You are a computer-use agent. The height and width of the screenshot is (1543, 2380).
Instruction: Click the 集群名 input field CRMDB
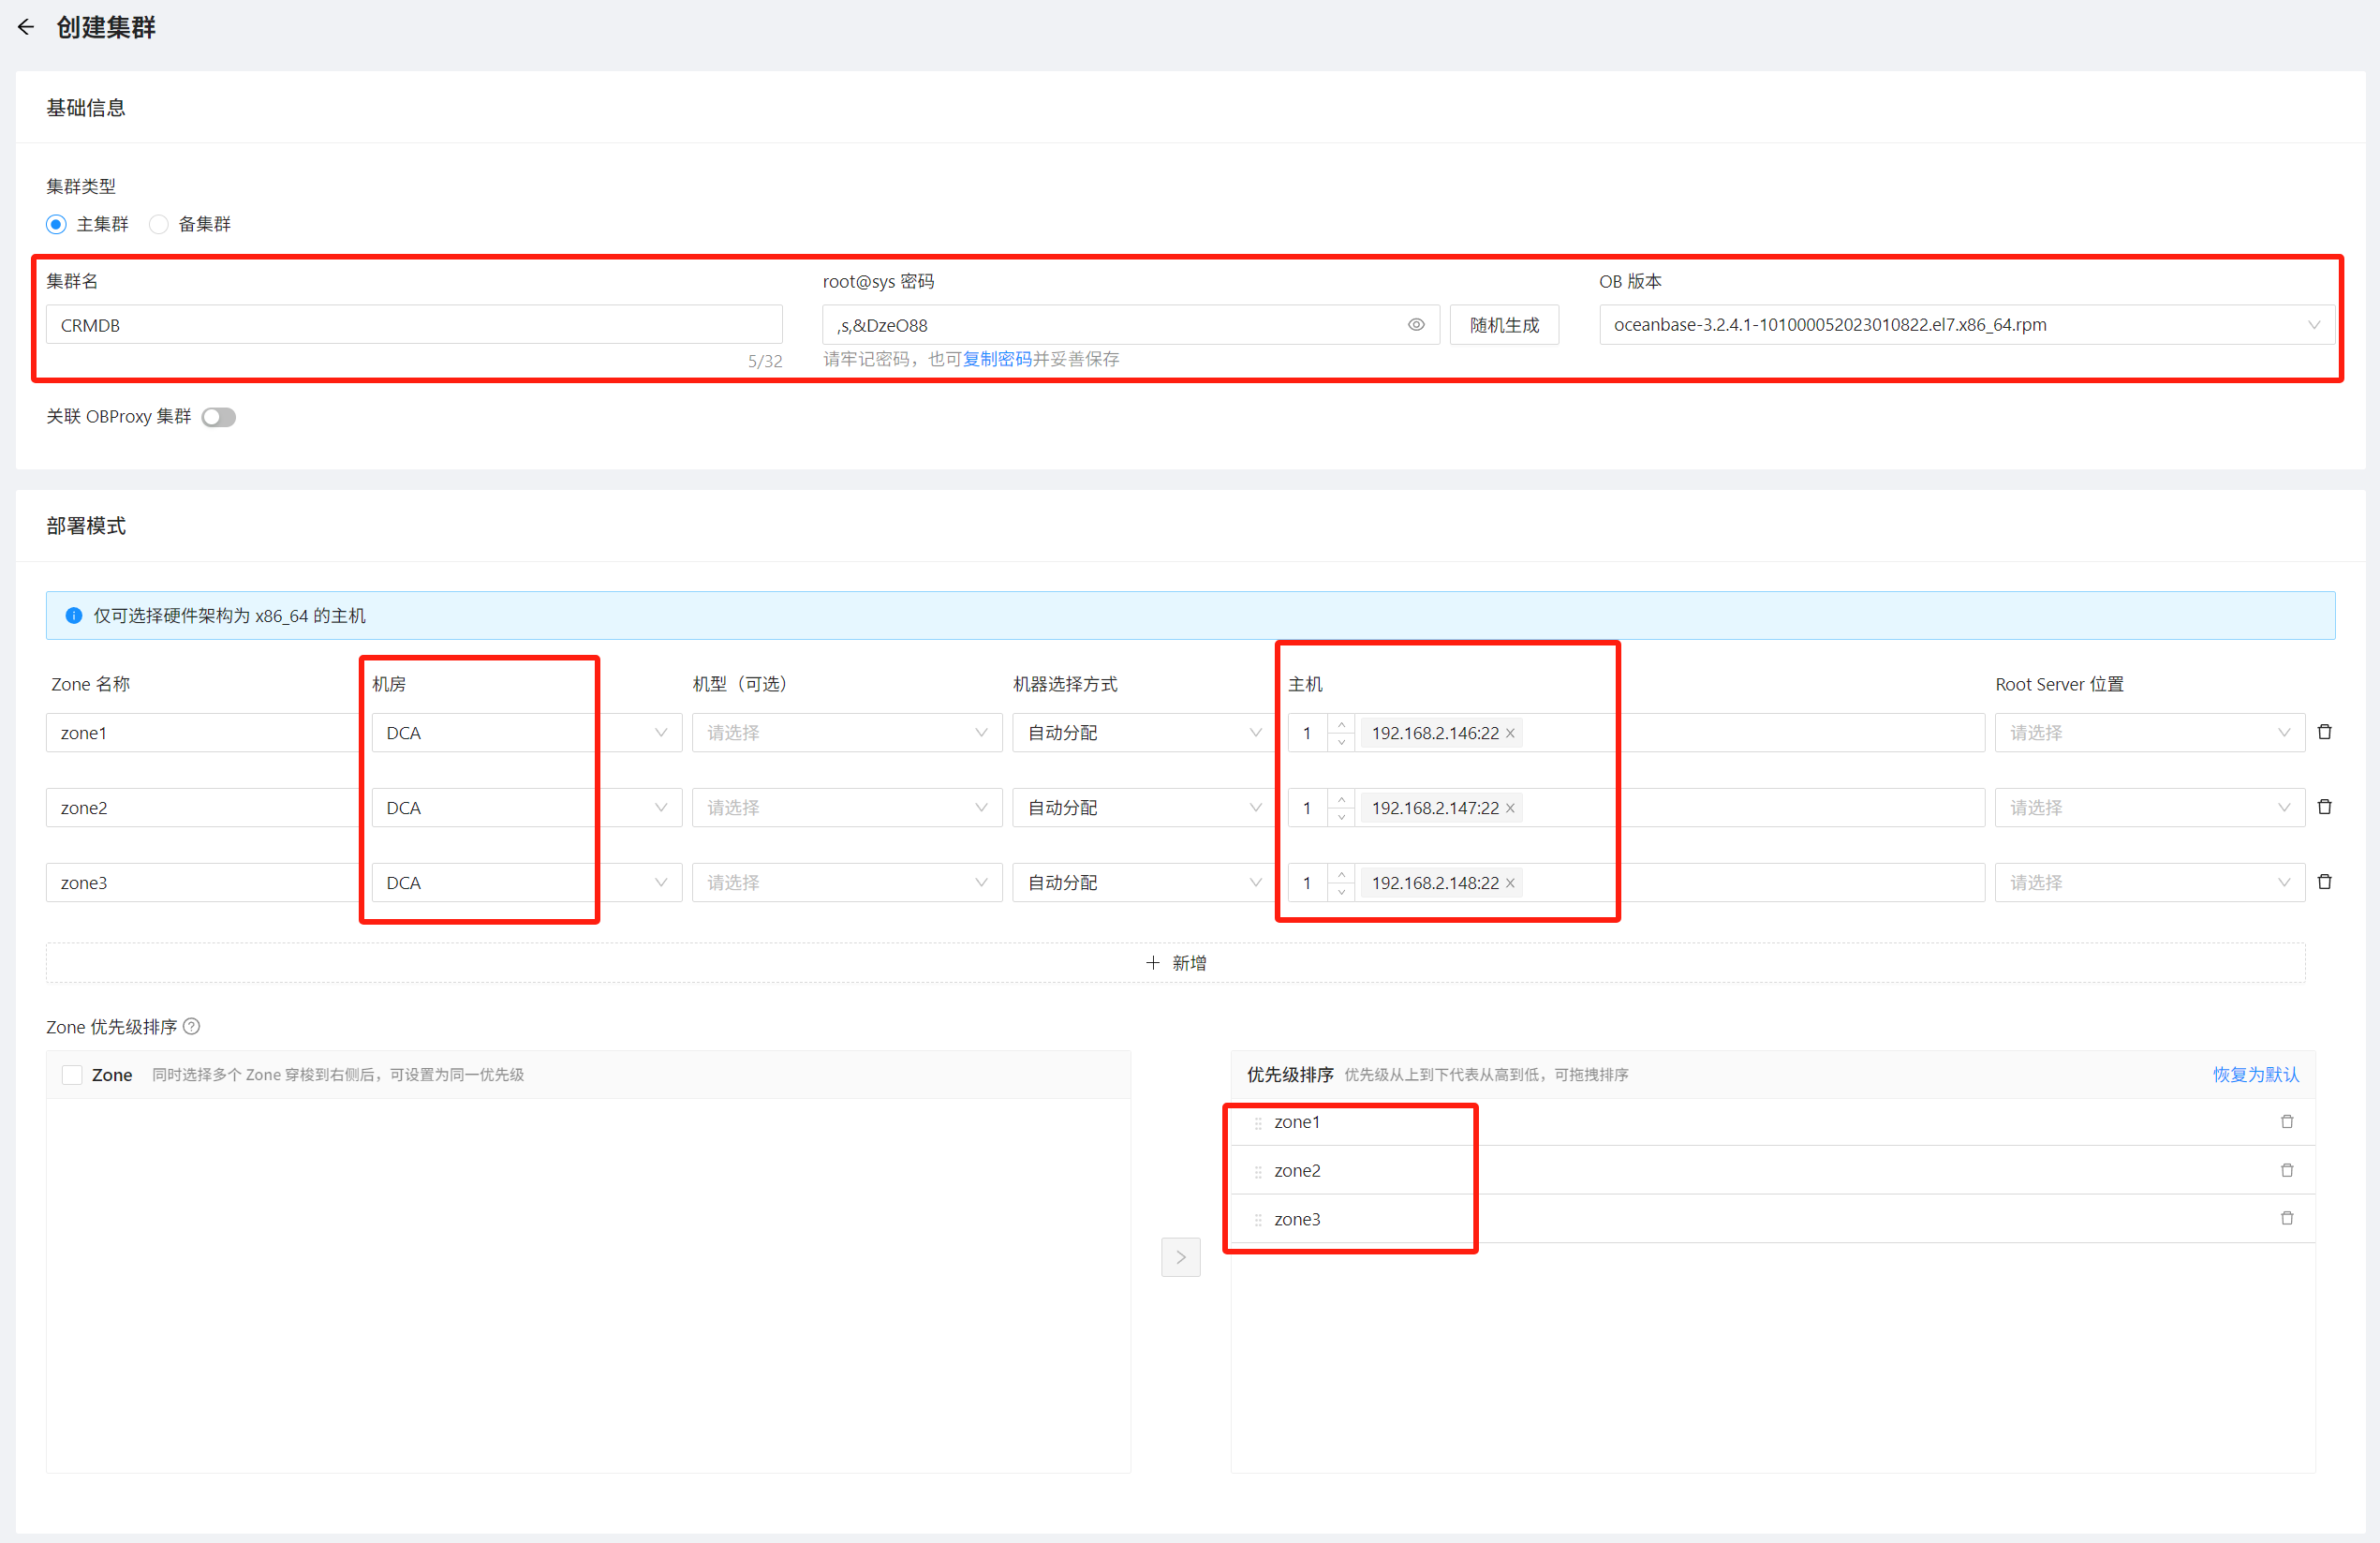pyautogui.click(x=413, y=325)
